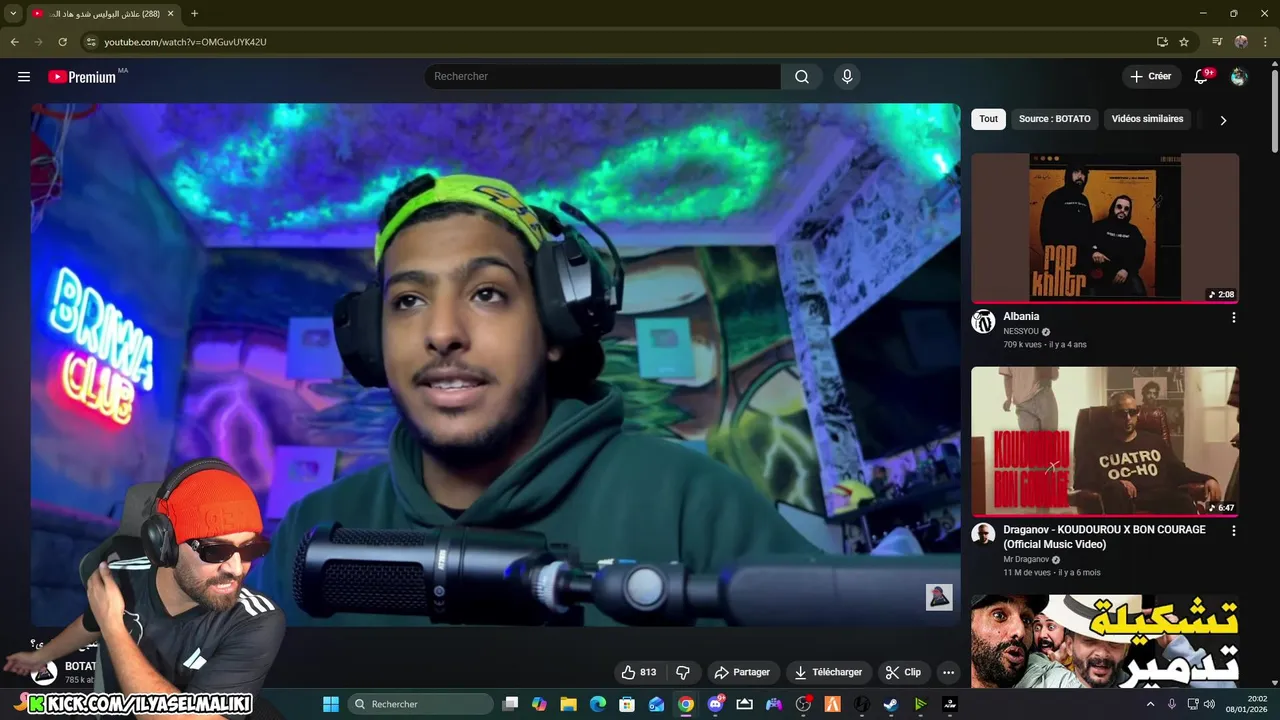1280x720 pixels.
Task: Open a new browser tab
Action: click(194, 13)
